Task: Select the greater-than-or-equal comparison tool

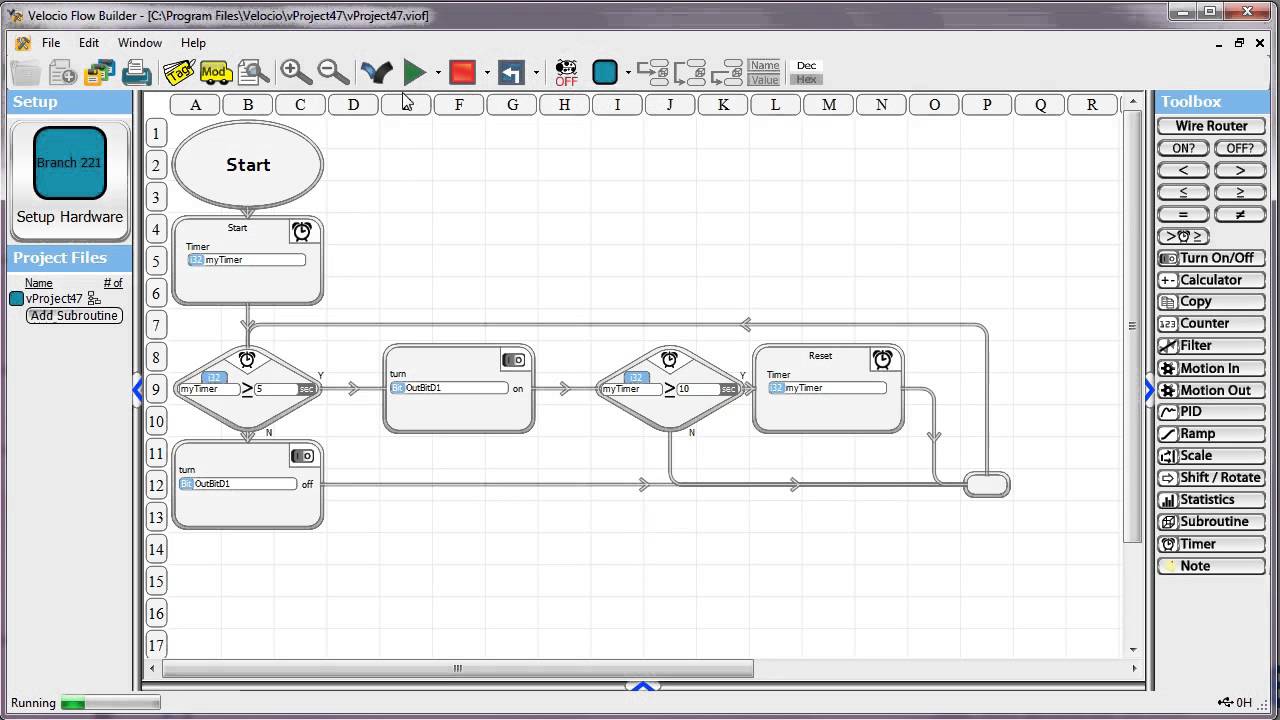Action: point(1239,192)
